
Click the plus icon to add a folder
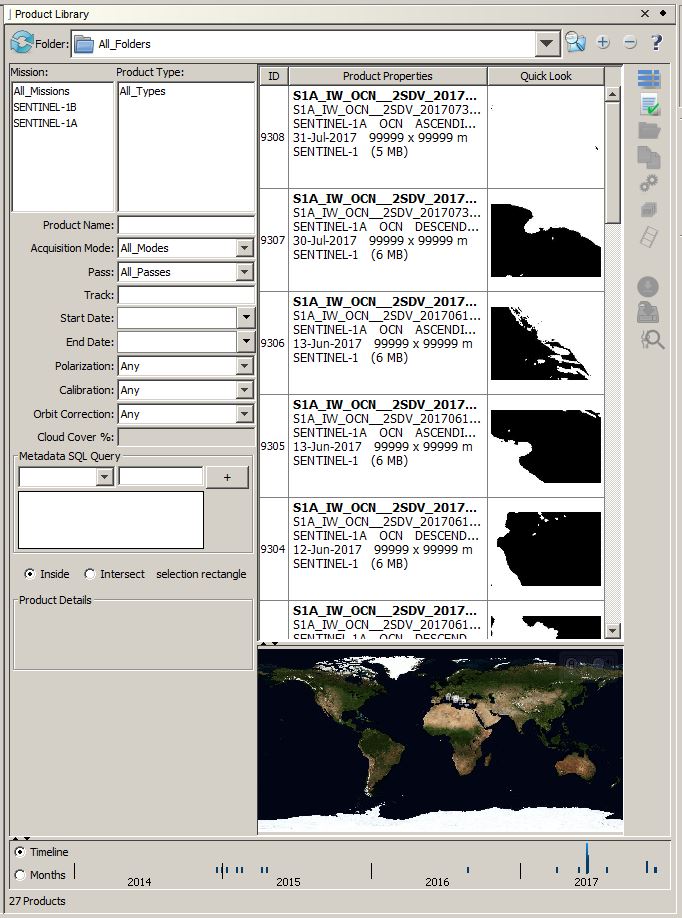tap(603, 42)
